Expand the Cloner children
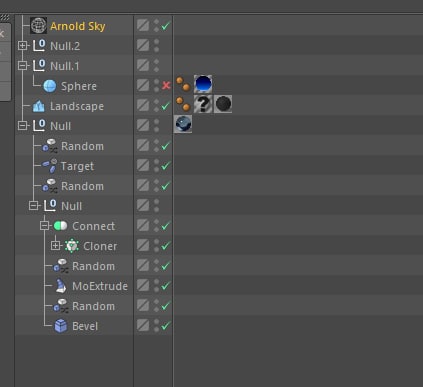This screenshot has height=387, width=423. point(56,246)
